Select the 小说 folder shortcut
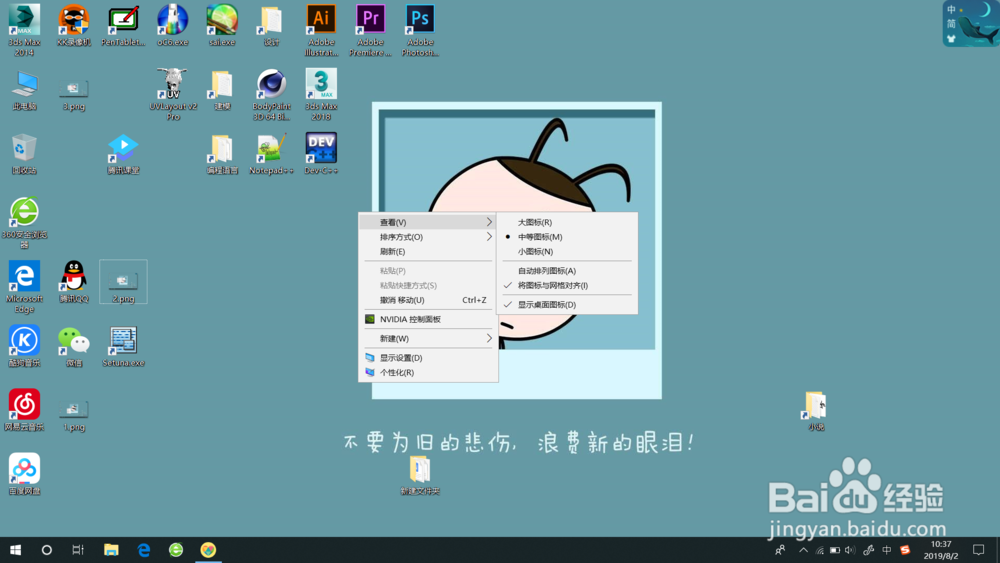1000x563 pixels. click(816, 411)
